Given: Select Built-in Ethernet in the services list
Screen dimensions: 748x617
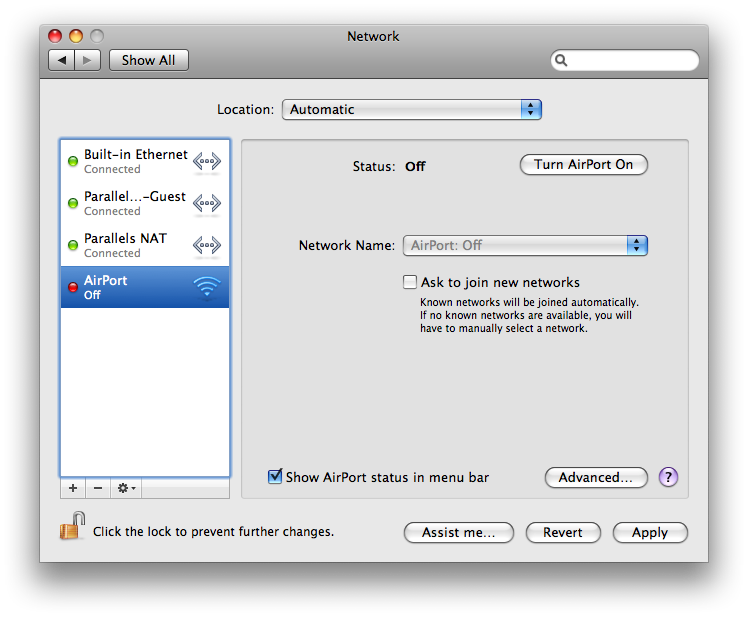Looking at the screenshot, I should click(145, 161).
